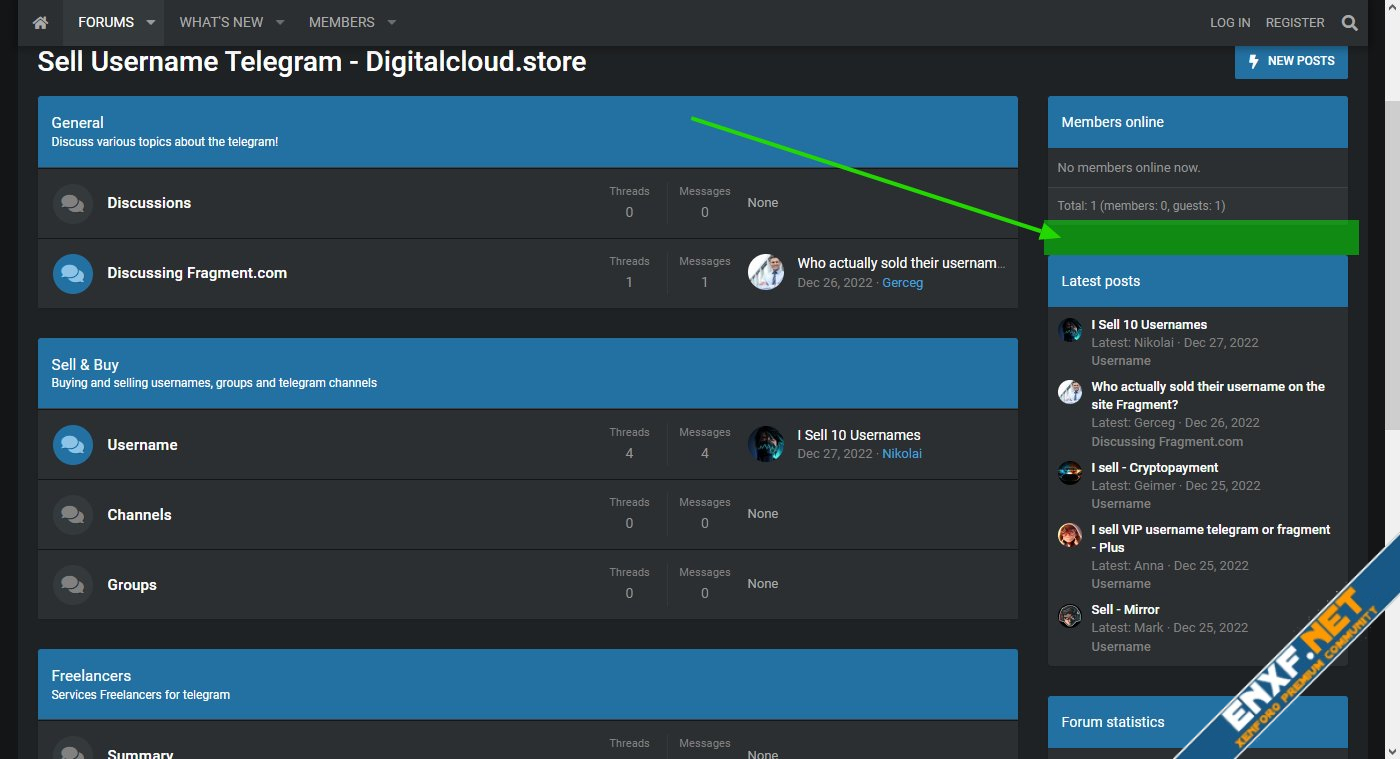The width and height of the screenshot is (1400, 759).
Task: Click the Register link
Action: click(1294, 22)
